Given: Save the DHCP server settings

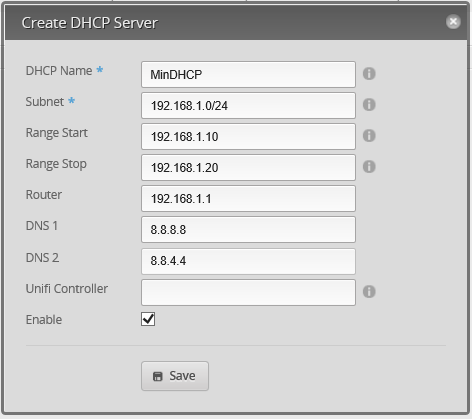Looking at the screenshot, I should (x=175, y=376).
